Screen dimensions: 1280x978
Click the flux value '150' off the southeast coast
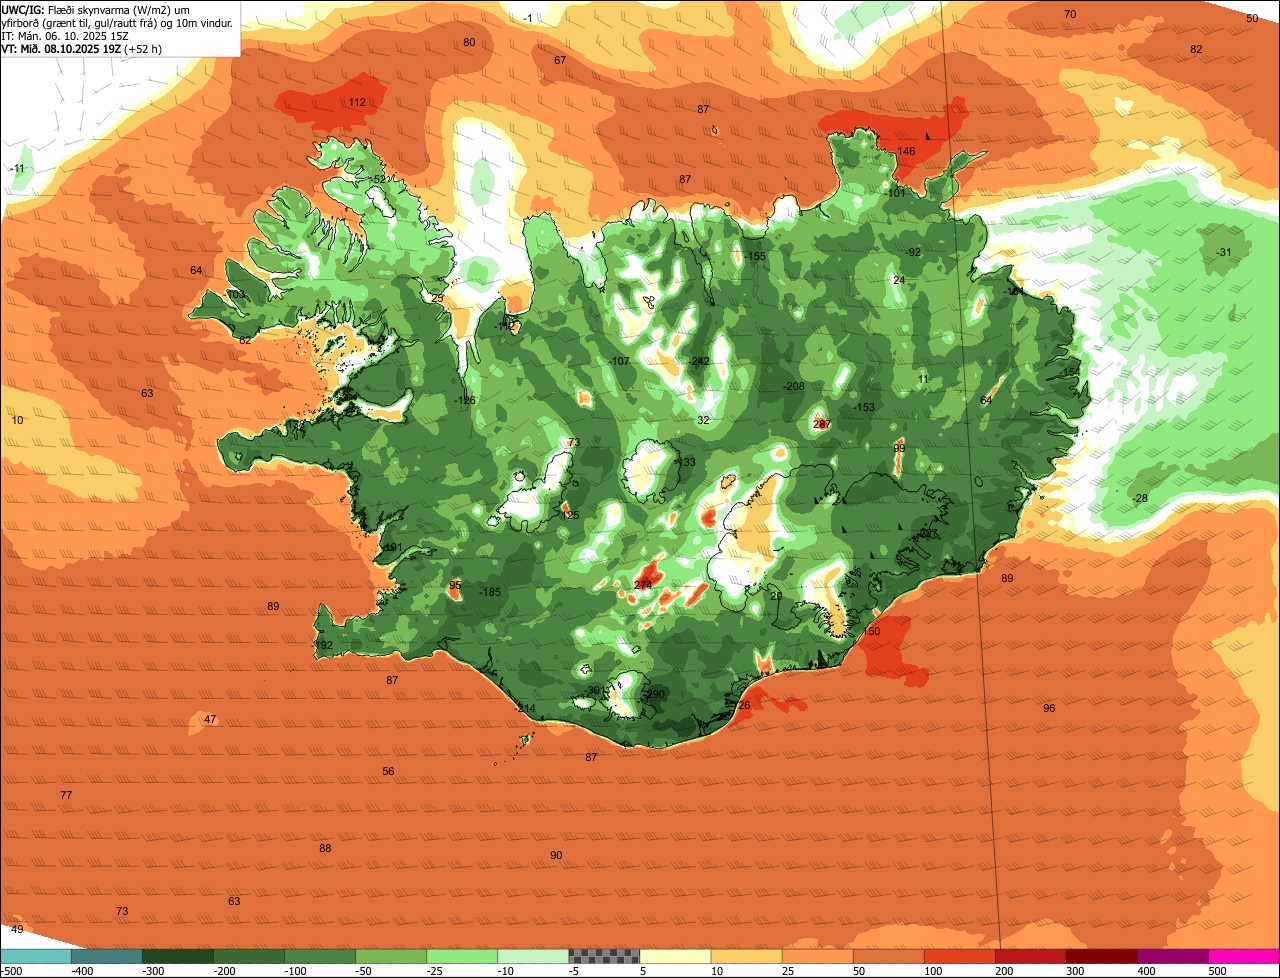coord(872,632)
